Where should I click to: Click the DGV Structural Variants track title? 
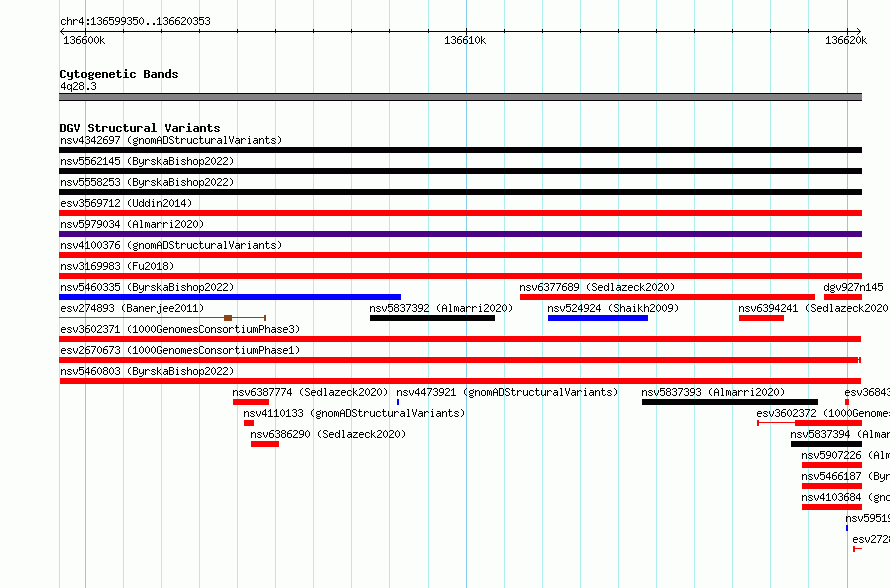tap(140, 128)
